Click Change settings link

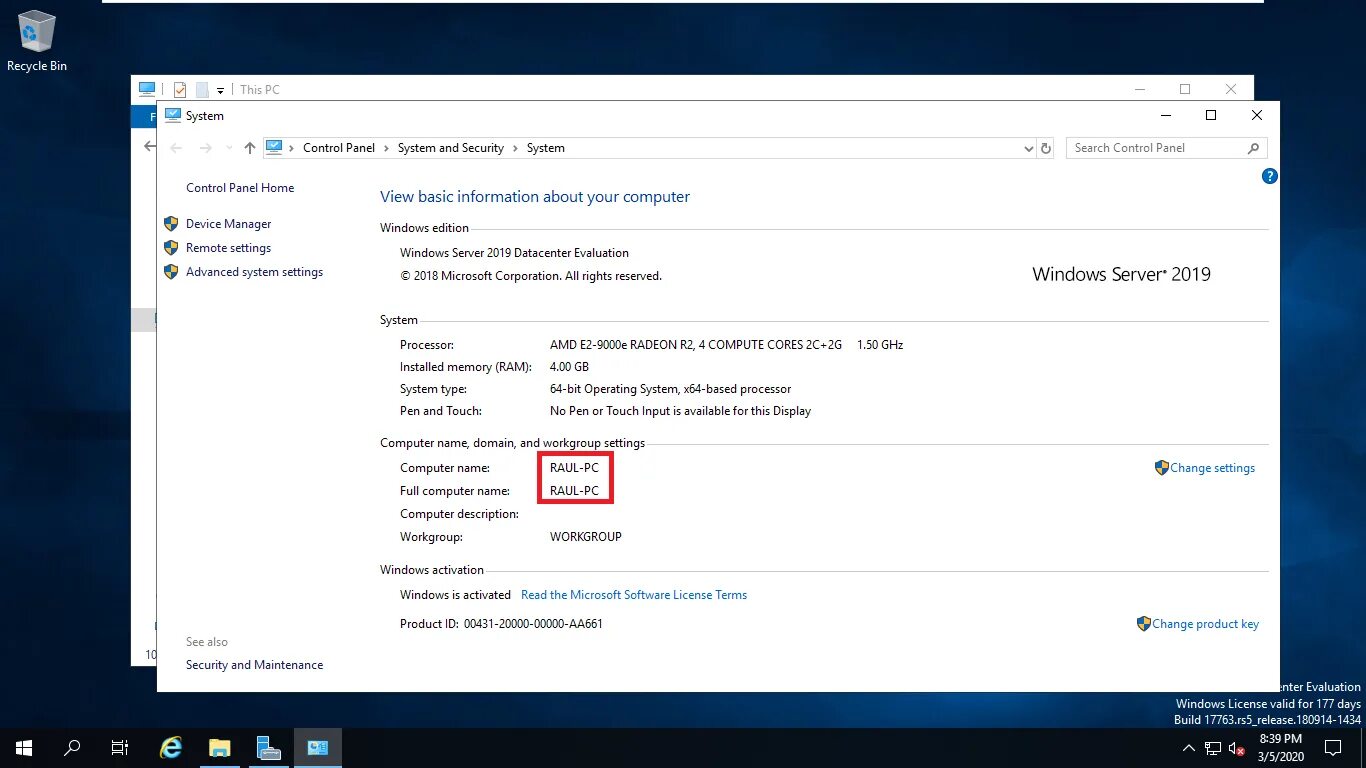[x=1212, y=468]
